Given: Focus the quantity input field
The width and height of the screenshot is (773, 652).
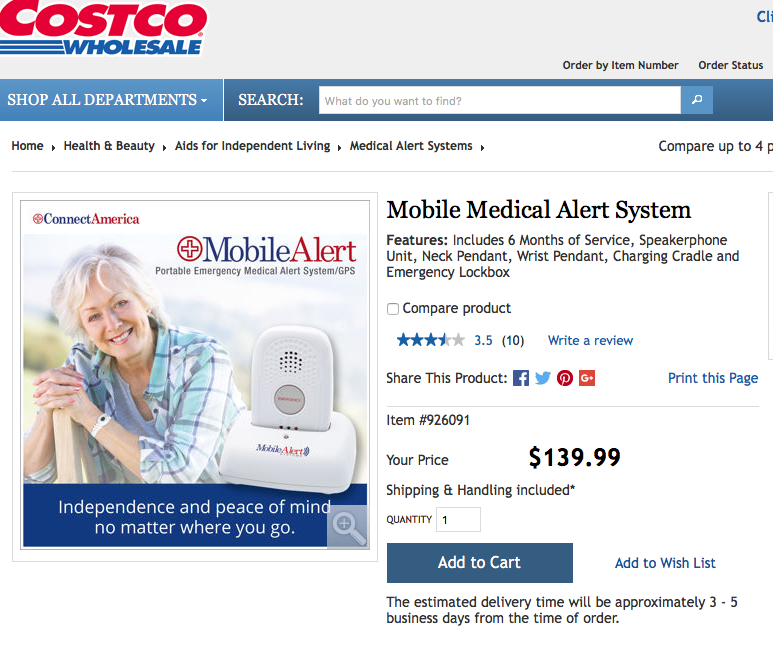Looking at the screenshot, I should coord(458,520).
